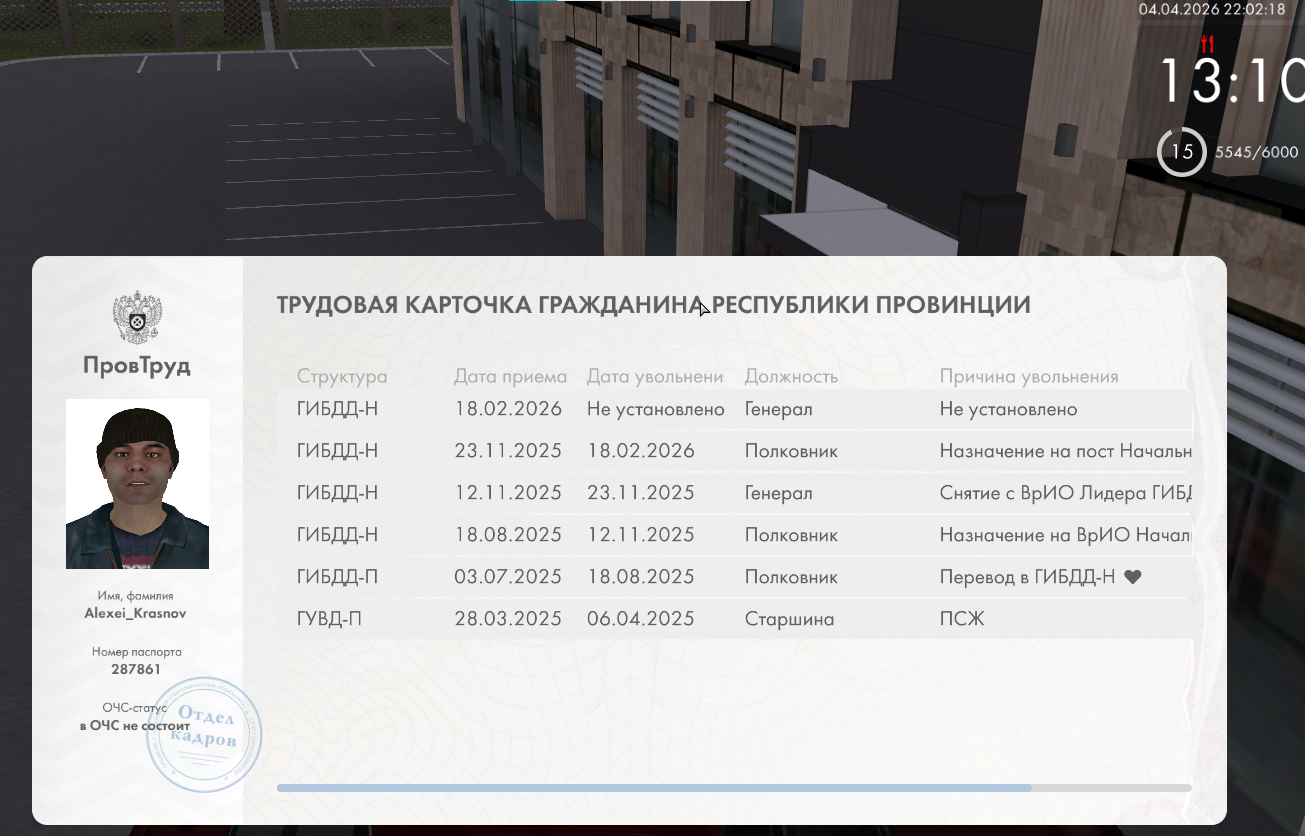The image size is (1305, 836).
Task: Click the level 15 circle indicator
Action: (1182, 152)
